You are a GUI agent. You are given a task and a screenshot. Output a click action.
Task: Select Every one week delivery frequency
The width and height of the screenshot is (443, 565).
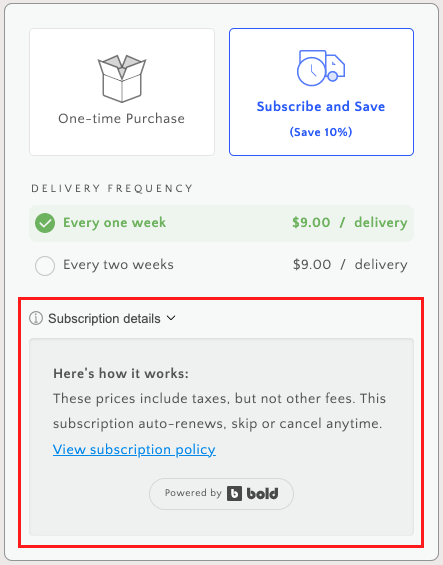point(221,223)
